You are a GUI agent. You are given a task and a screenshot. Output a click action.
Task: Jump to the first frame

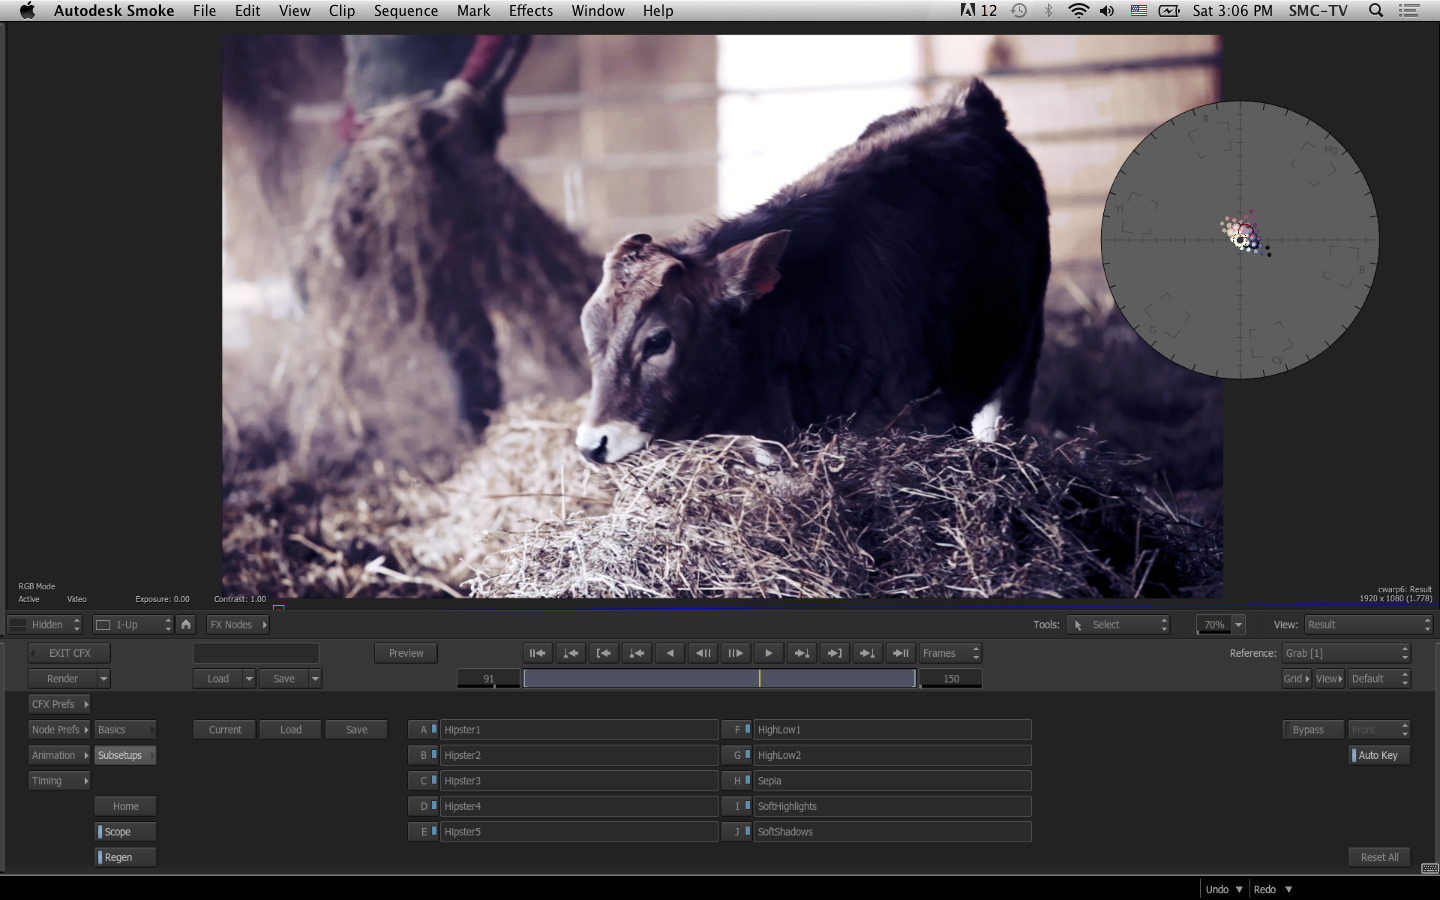click(537, 653)
